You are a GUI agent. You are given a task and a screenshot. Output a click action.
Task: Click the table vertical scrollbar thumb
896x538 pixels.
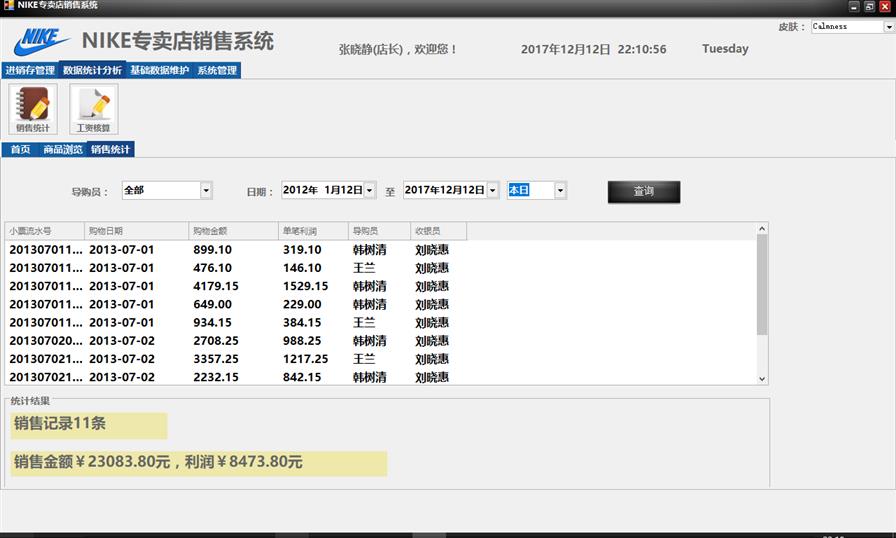click(762, 285)
